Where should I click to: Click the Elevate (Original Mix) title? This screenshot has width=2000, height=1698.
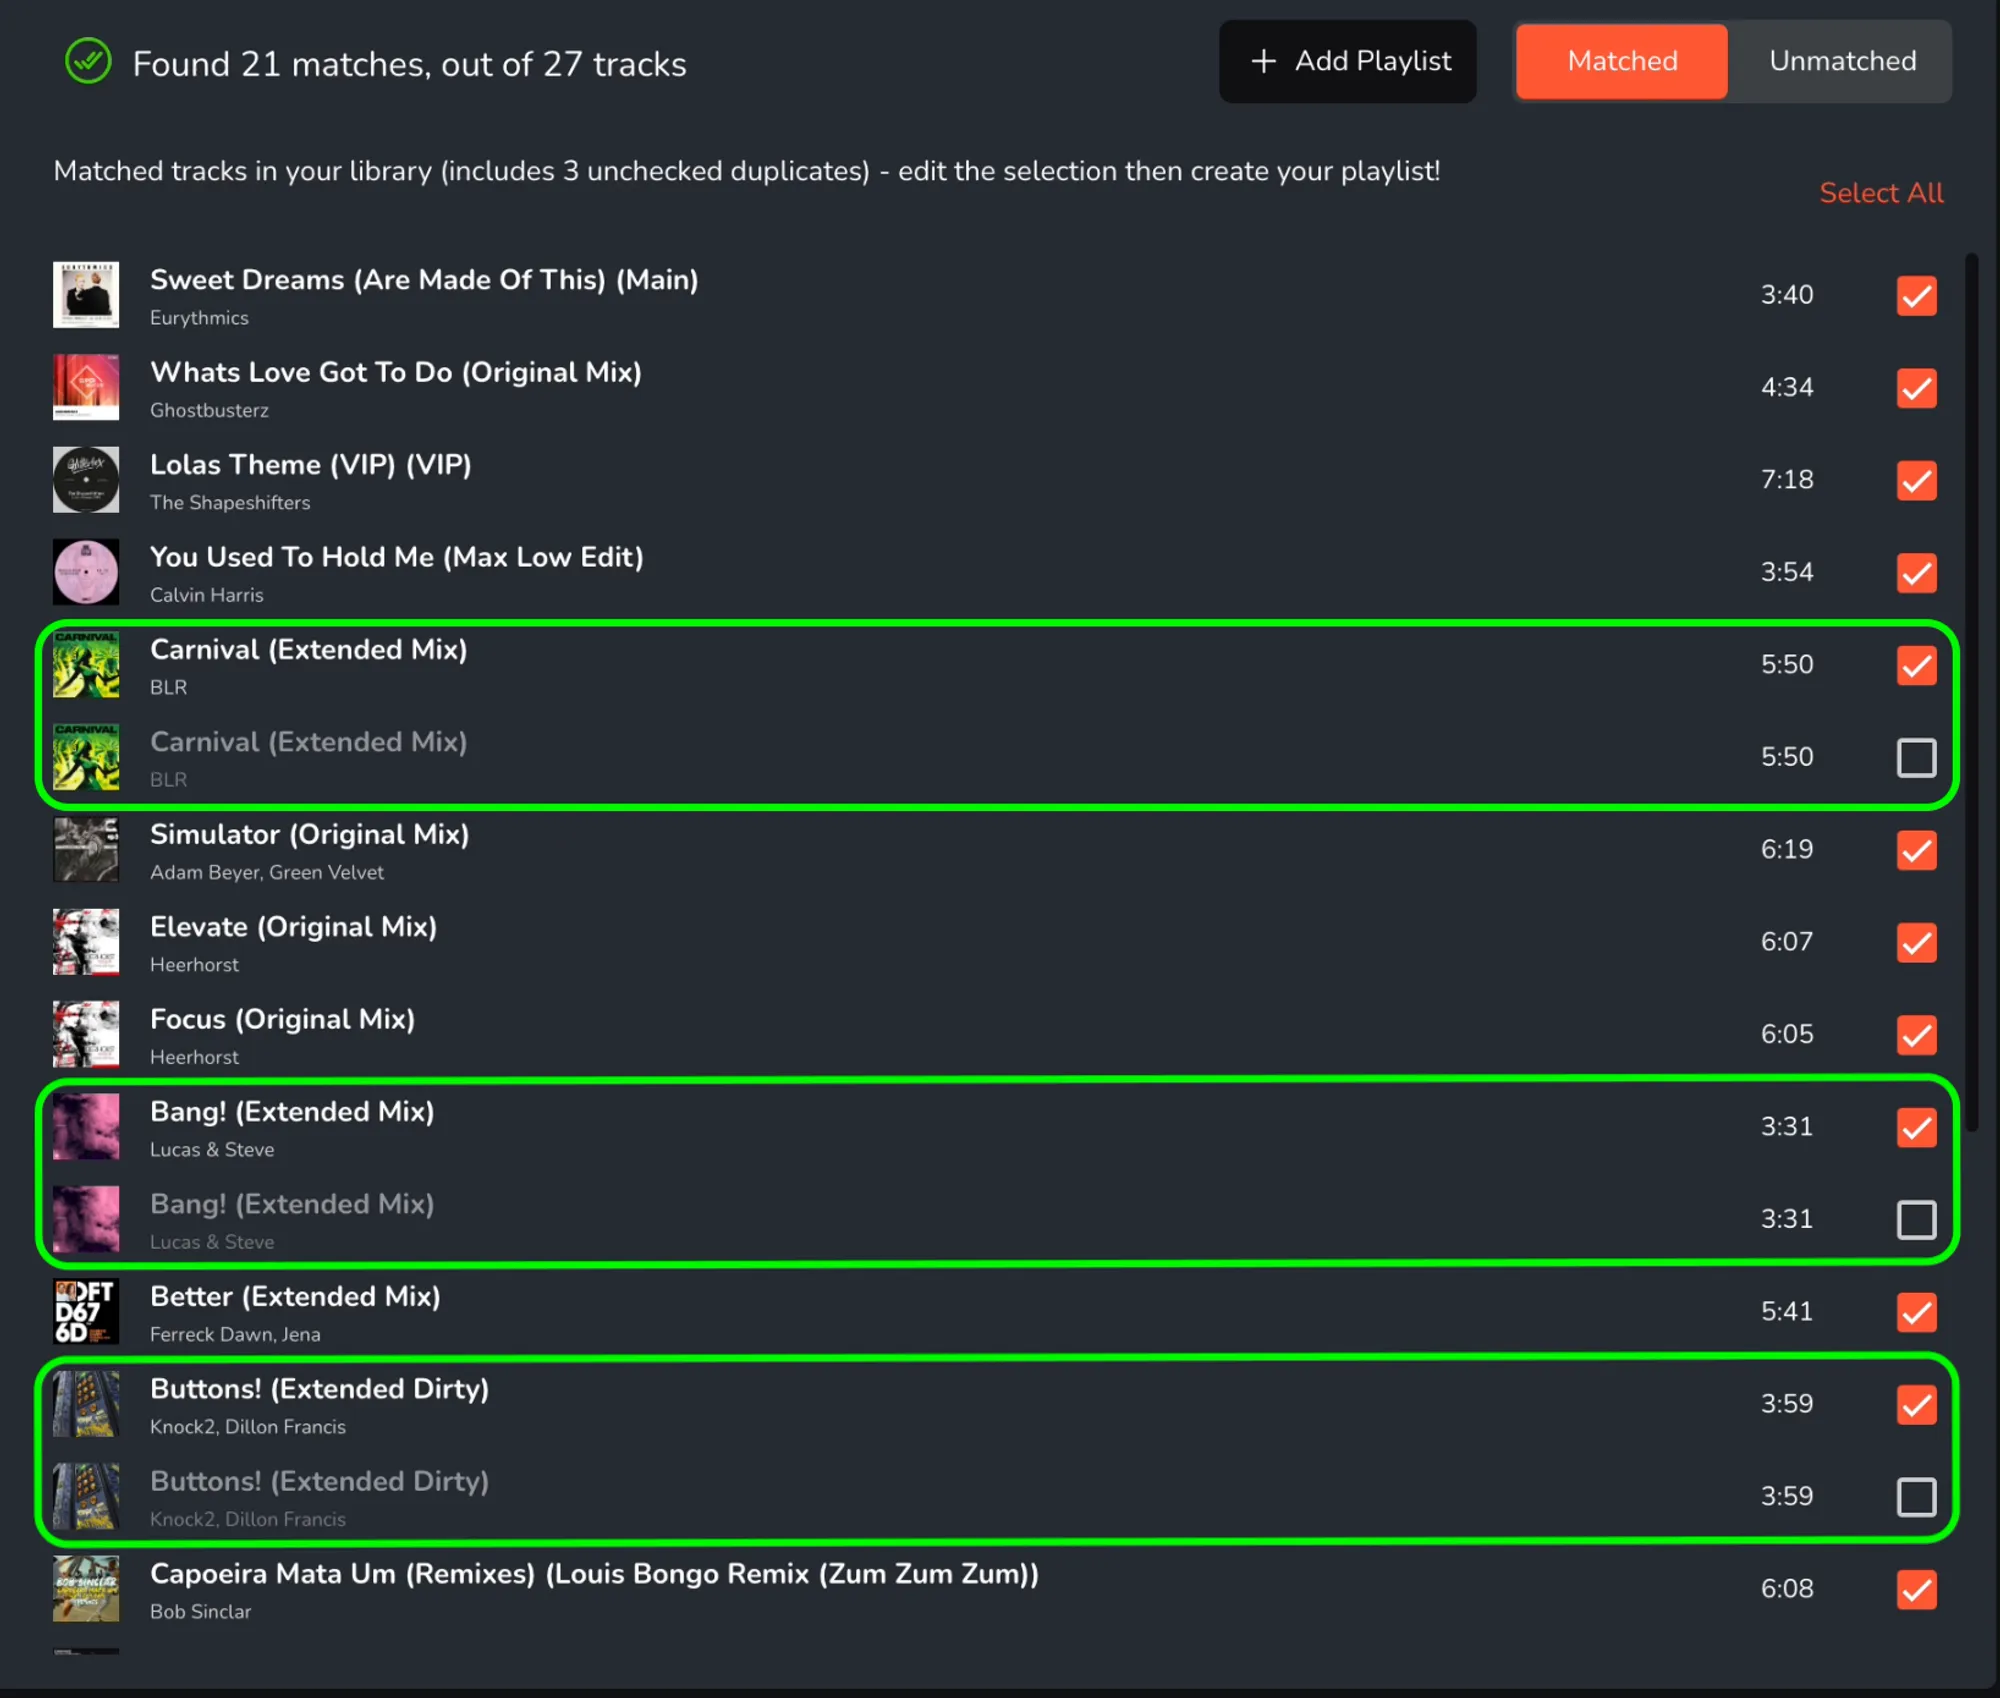point(293,927)
